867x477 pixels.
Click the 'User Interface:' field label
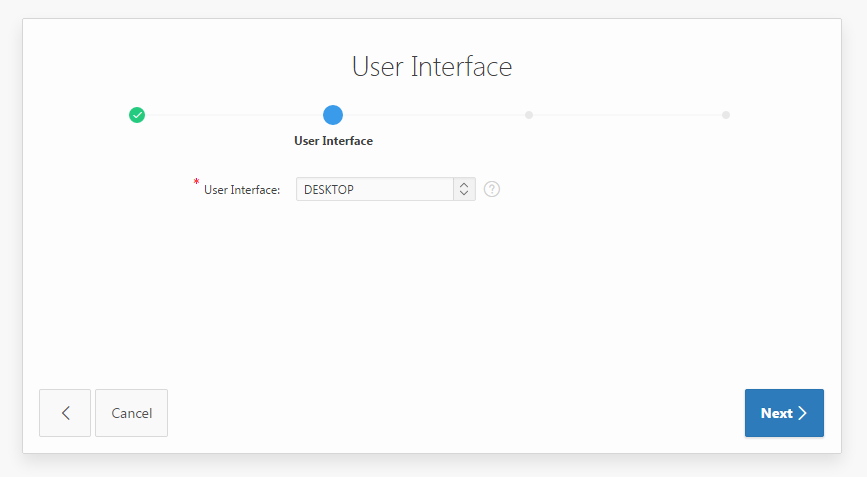242,189
